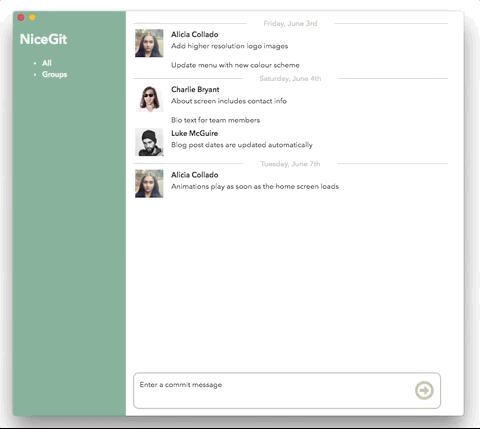Click the 'Friday, June 3rd' date header
Image resolution: width=480 pixels, height=429 pixels.
[290, 23]
